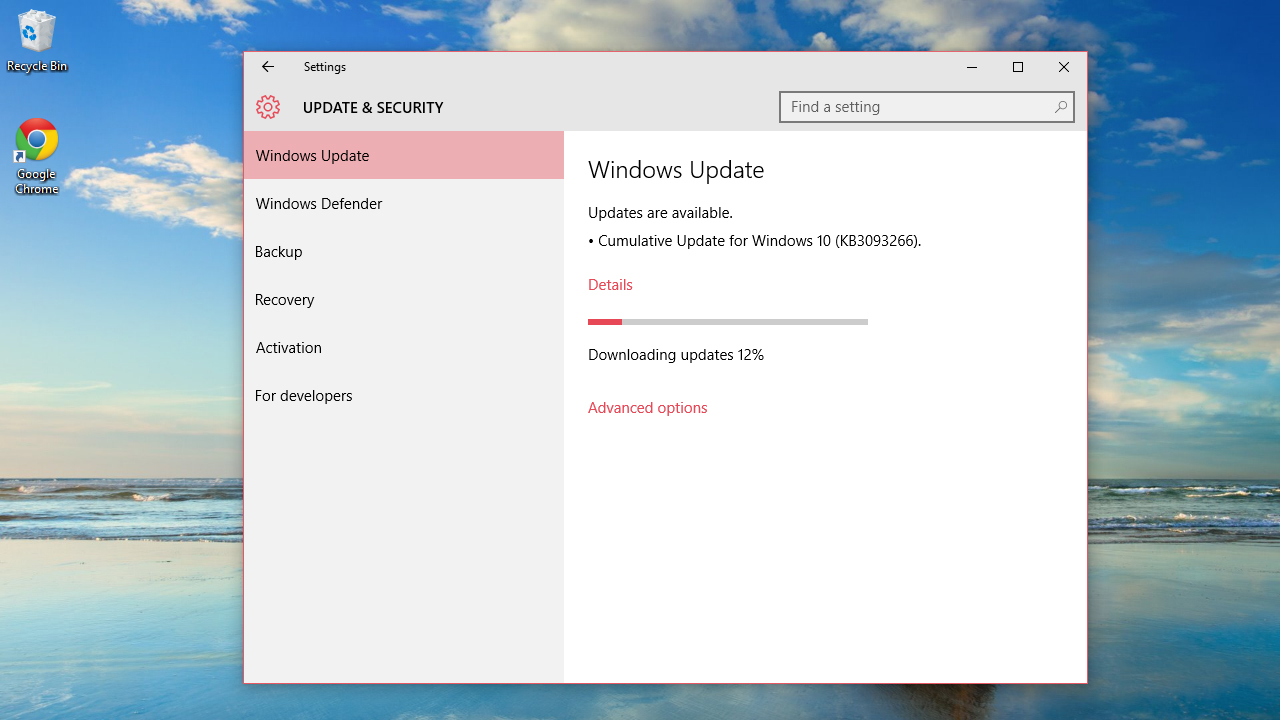Click the Windows Update page heading
Viewport: 1280px width, 720px height.
(x=676, y=170)
